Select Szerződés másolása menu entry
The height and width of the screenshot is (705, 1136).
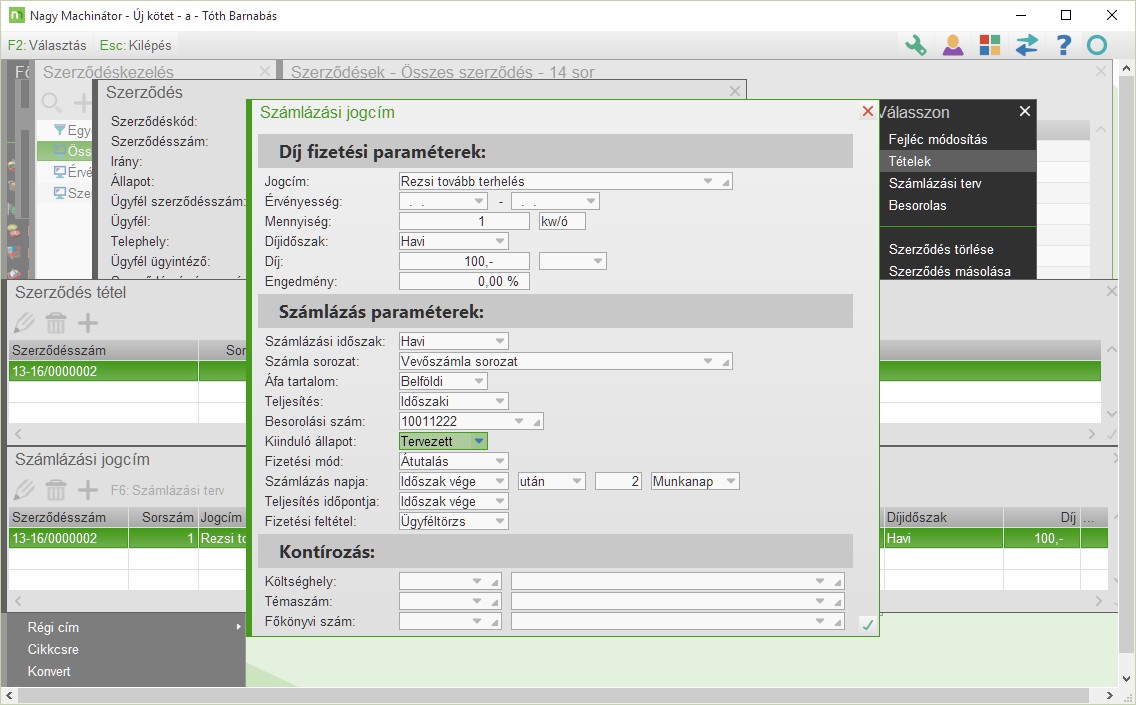click(x=949, y=271)
